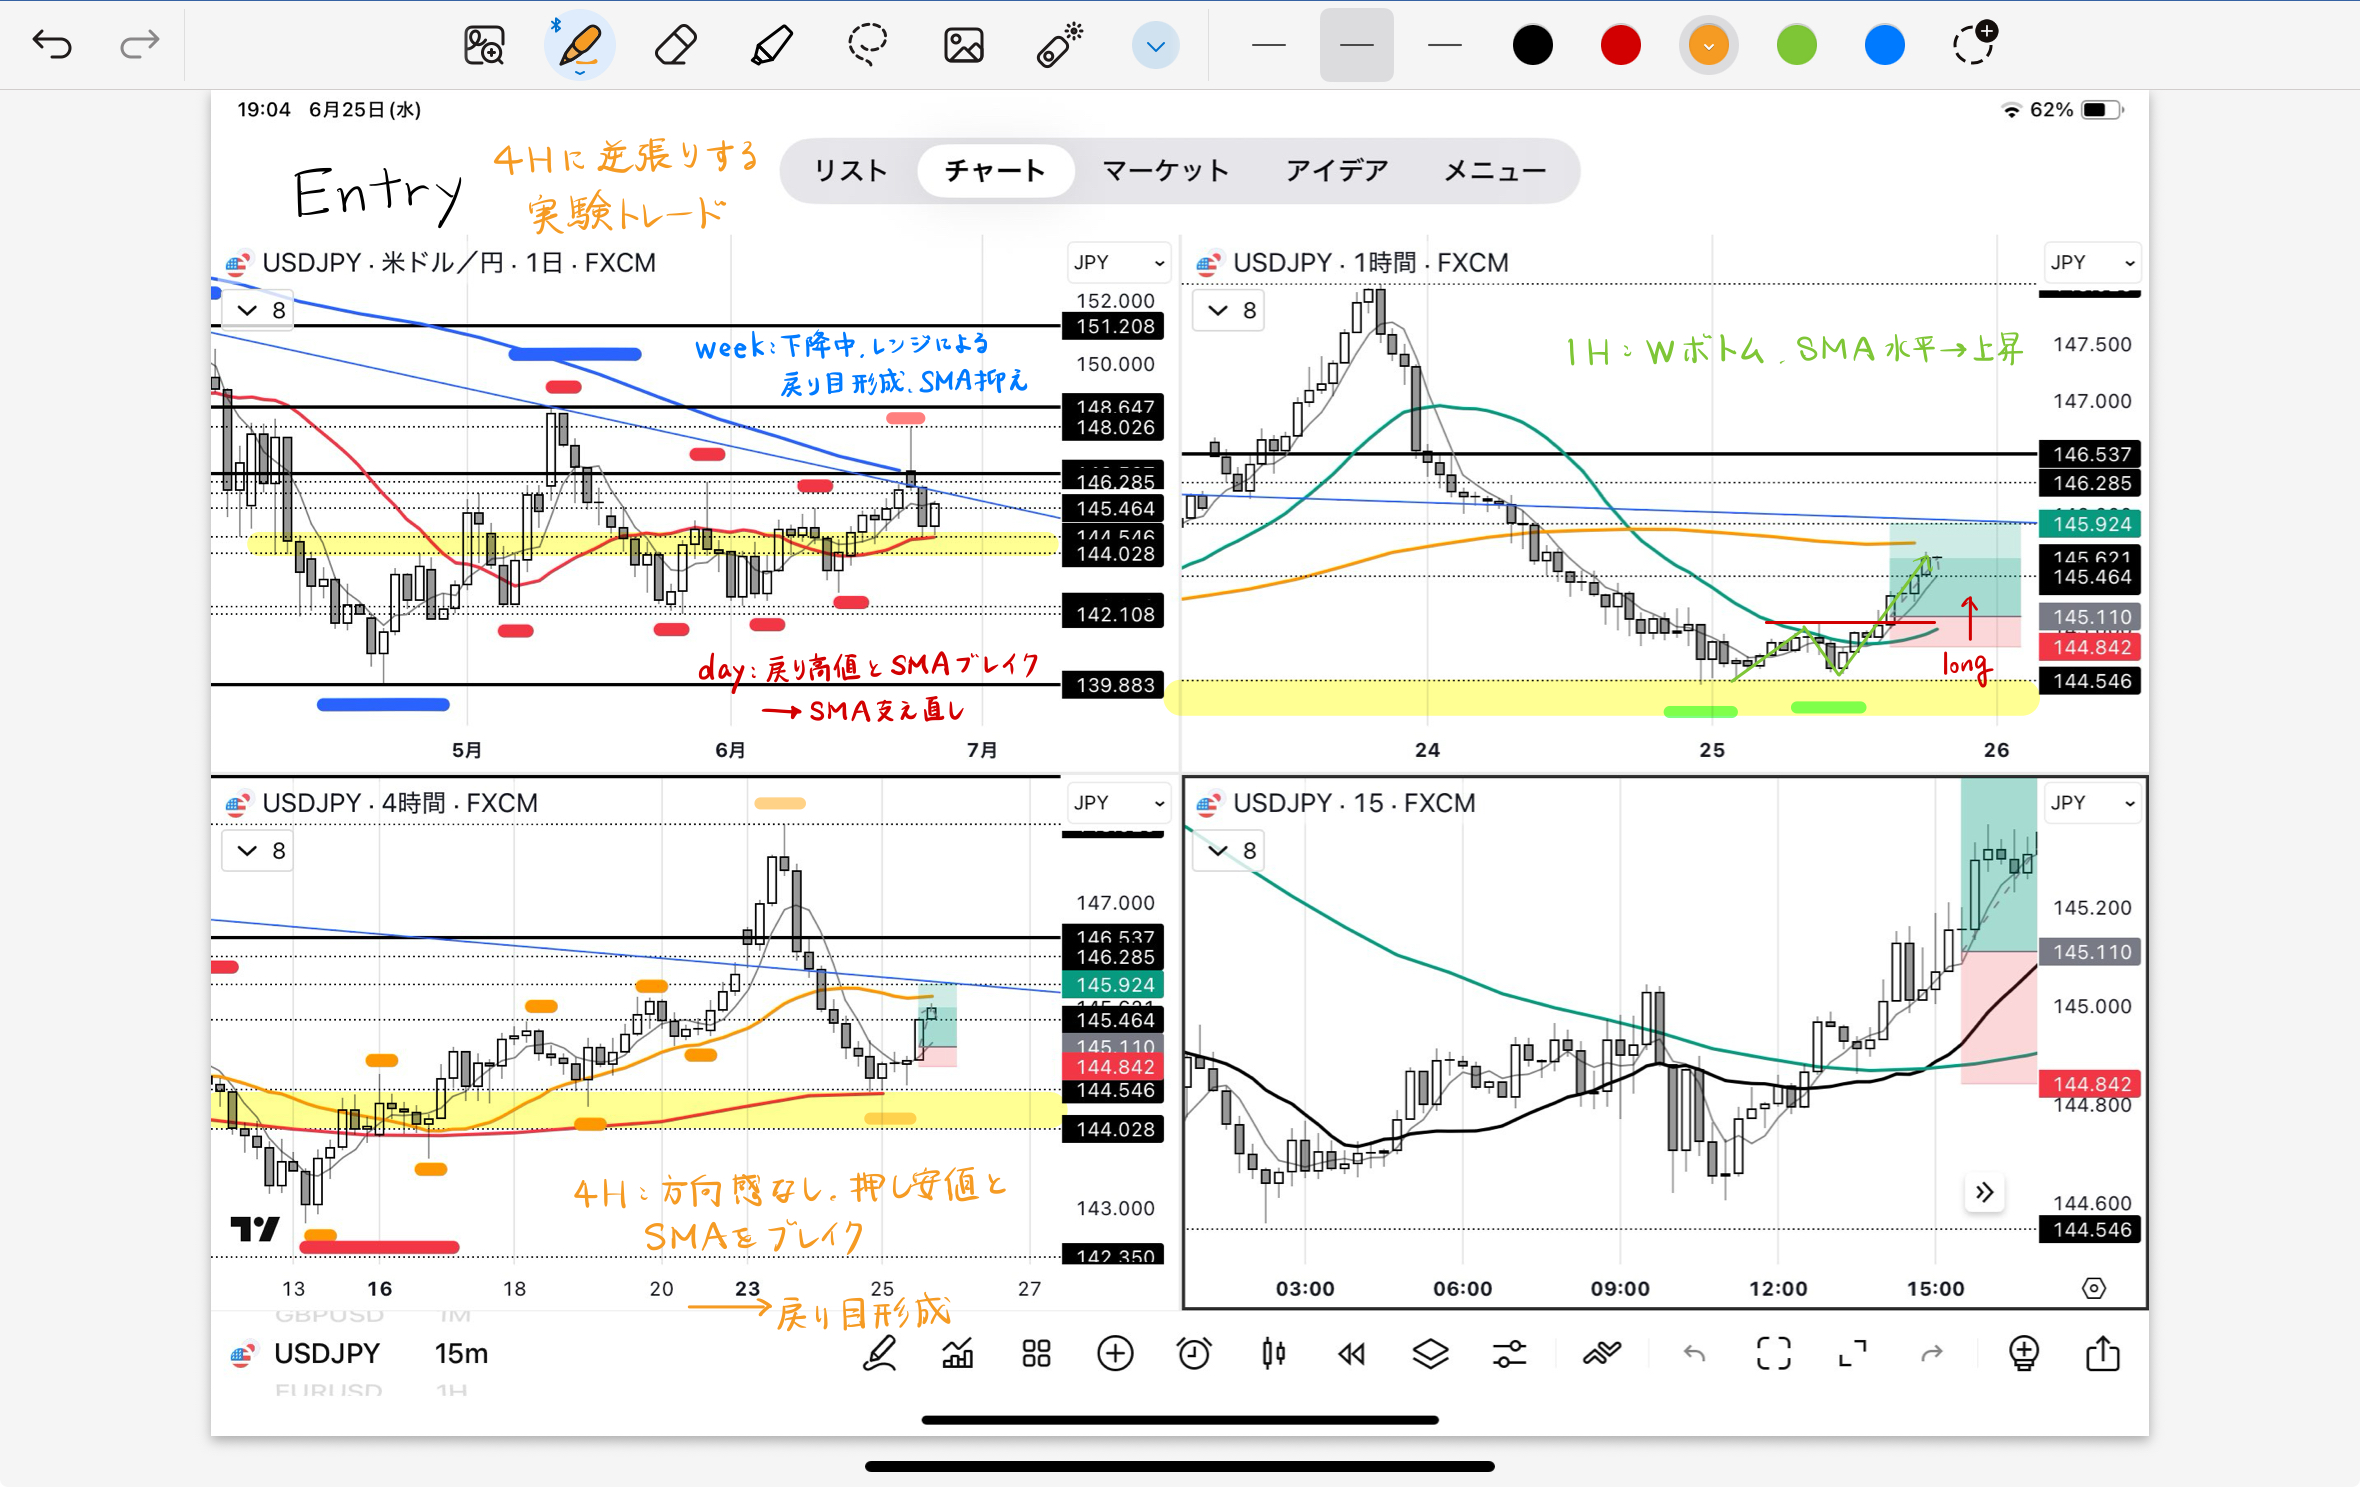The width and height of the screenshot is (2360, 1487).
Task: Open JPY currency dropdown on 4-hour chart
Action: (1118, 803)
